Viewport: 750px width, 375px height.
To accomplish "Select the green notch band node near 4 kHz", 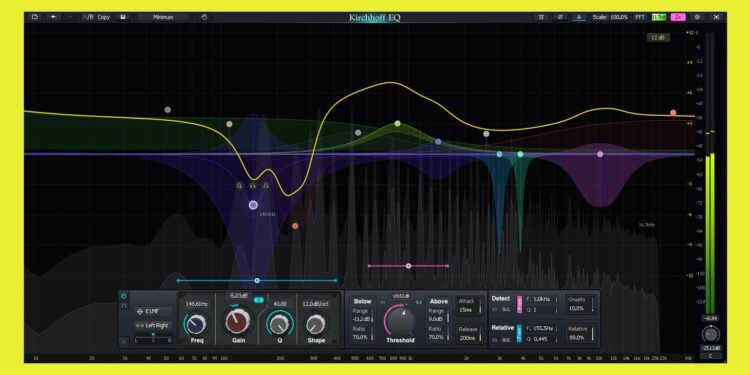I will click(520, 154).
